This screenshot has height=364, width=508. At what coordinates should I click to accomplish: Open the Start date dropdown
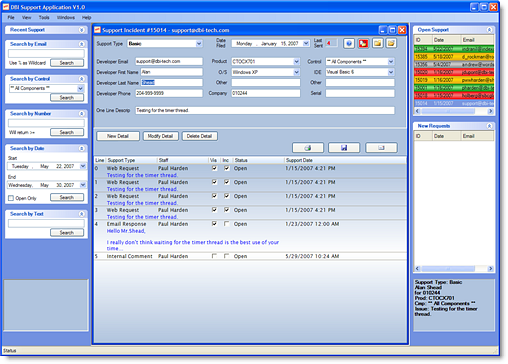coord(83,166)
